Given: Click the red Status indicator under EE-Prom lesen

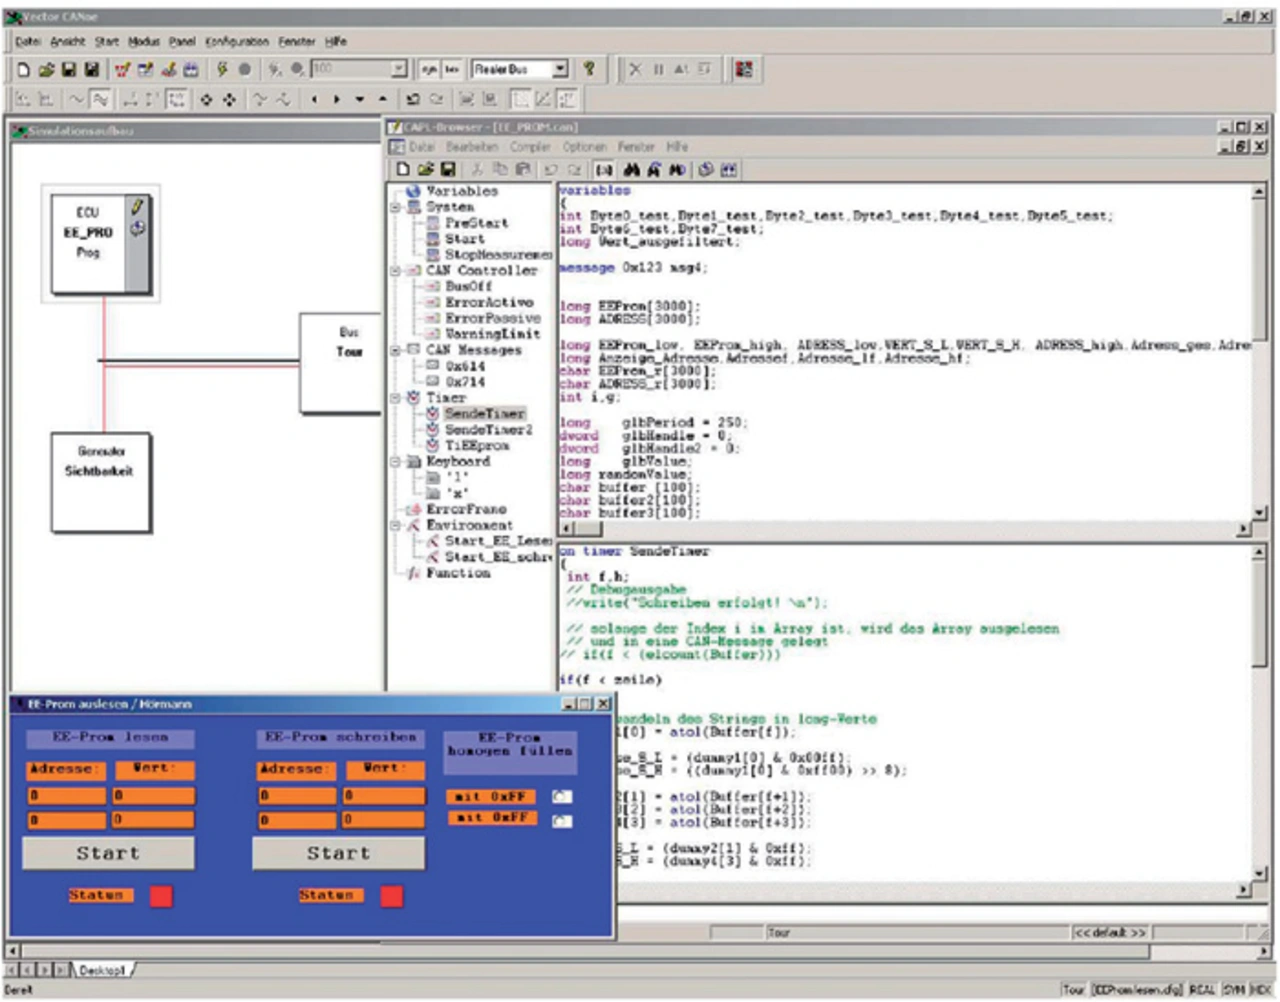Looking at the screenshot, I should point(161,896).
